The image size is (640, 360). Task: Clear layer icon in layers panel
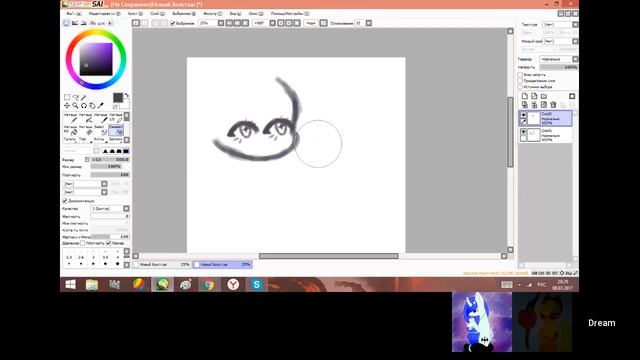(544, 105)
